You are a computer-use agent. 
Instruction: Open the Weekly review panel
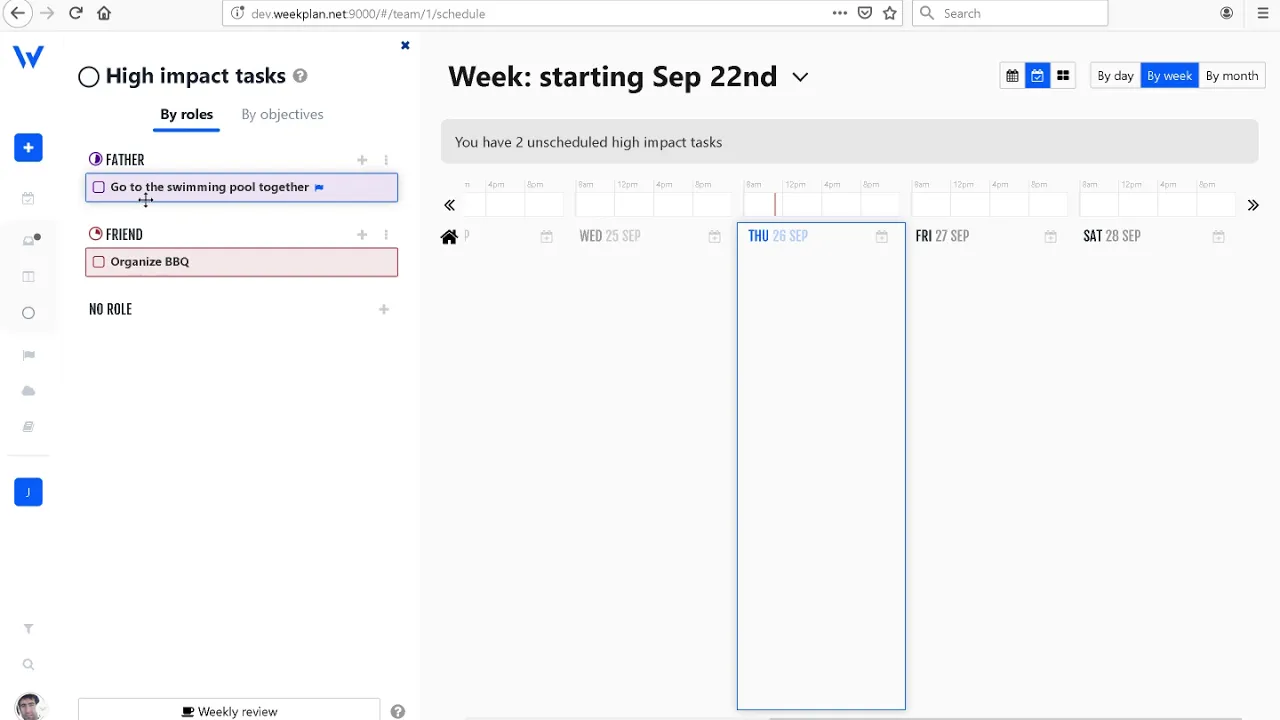(x=229, y=711)
